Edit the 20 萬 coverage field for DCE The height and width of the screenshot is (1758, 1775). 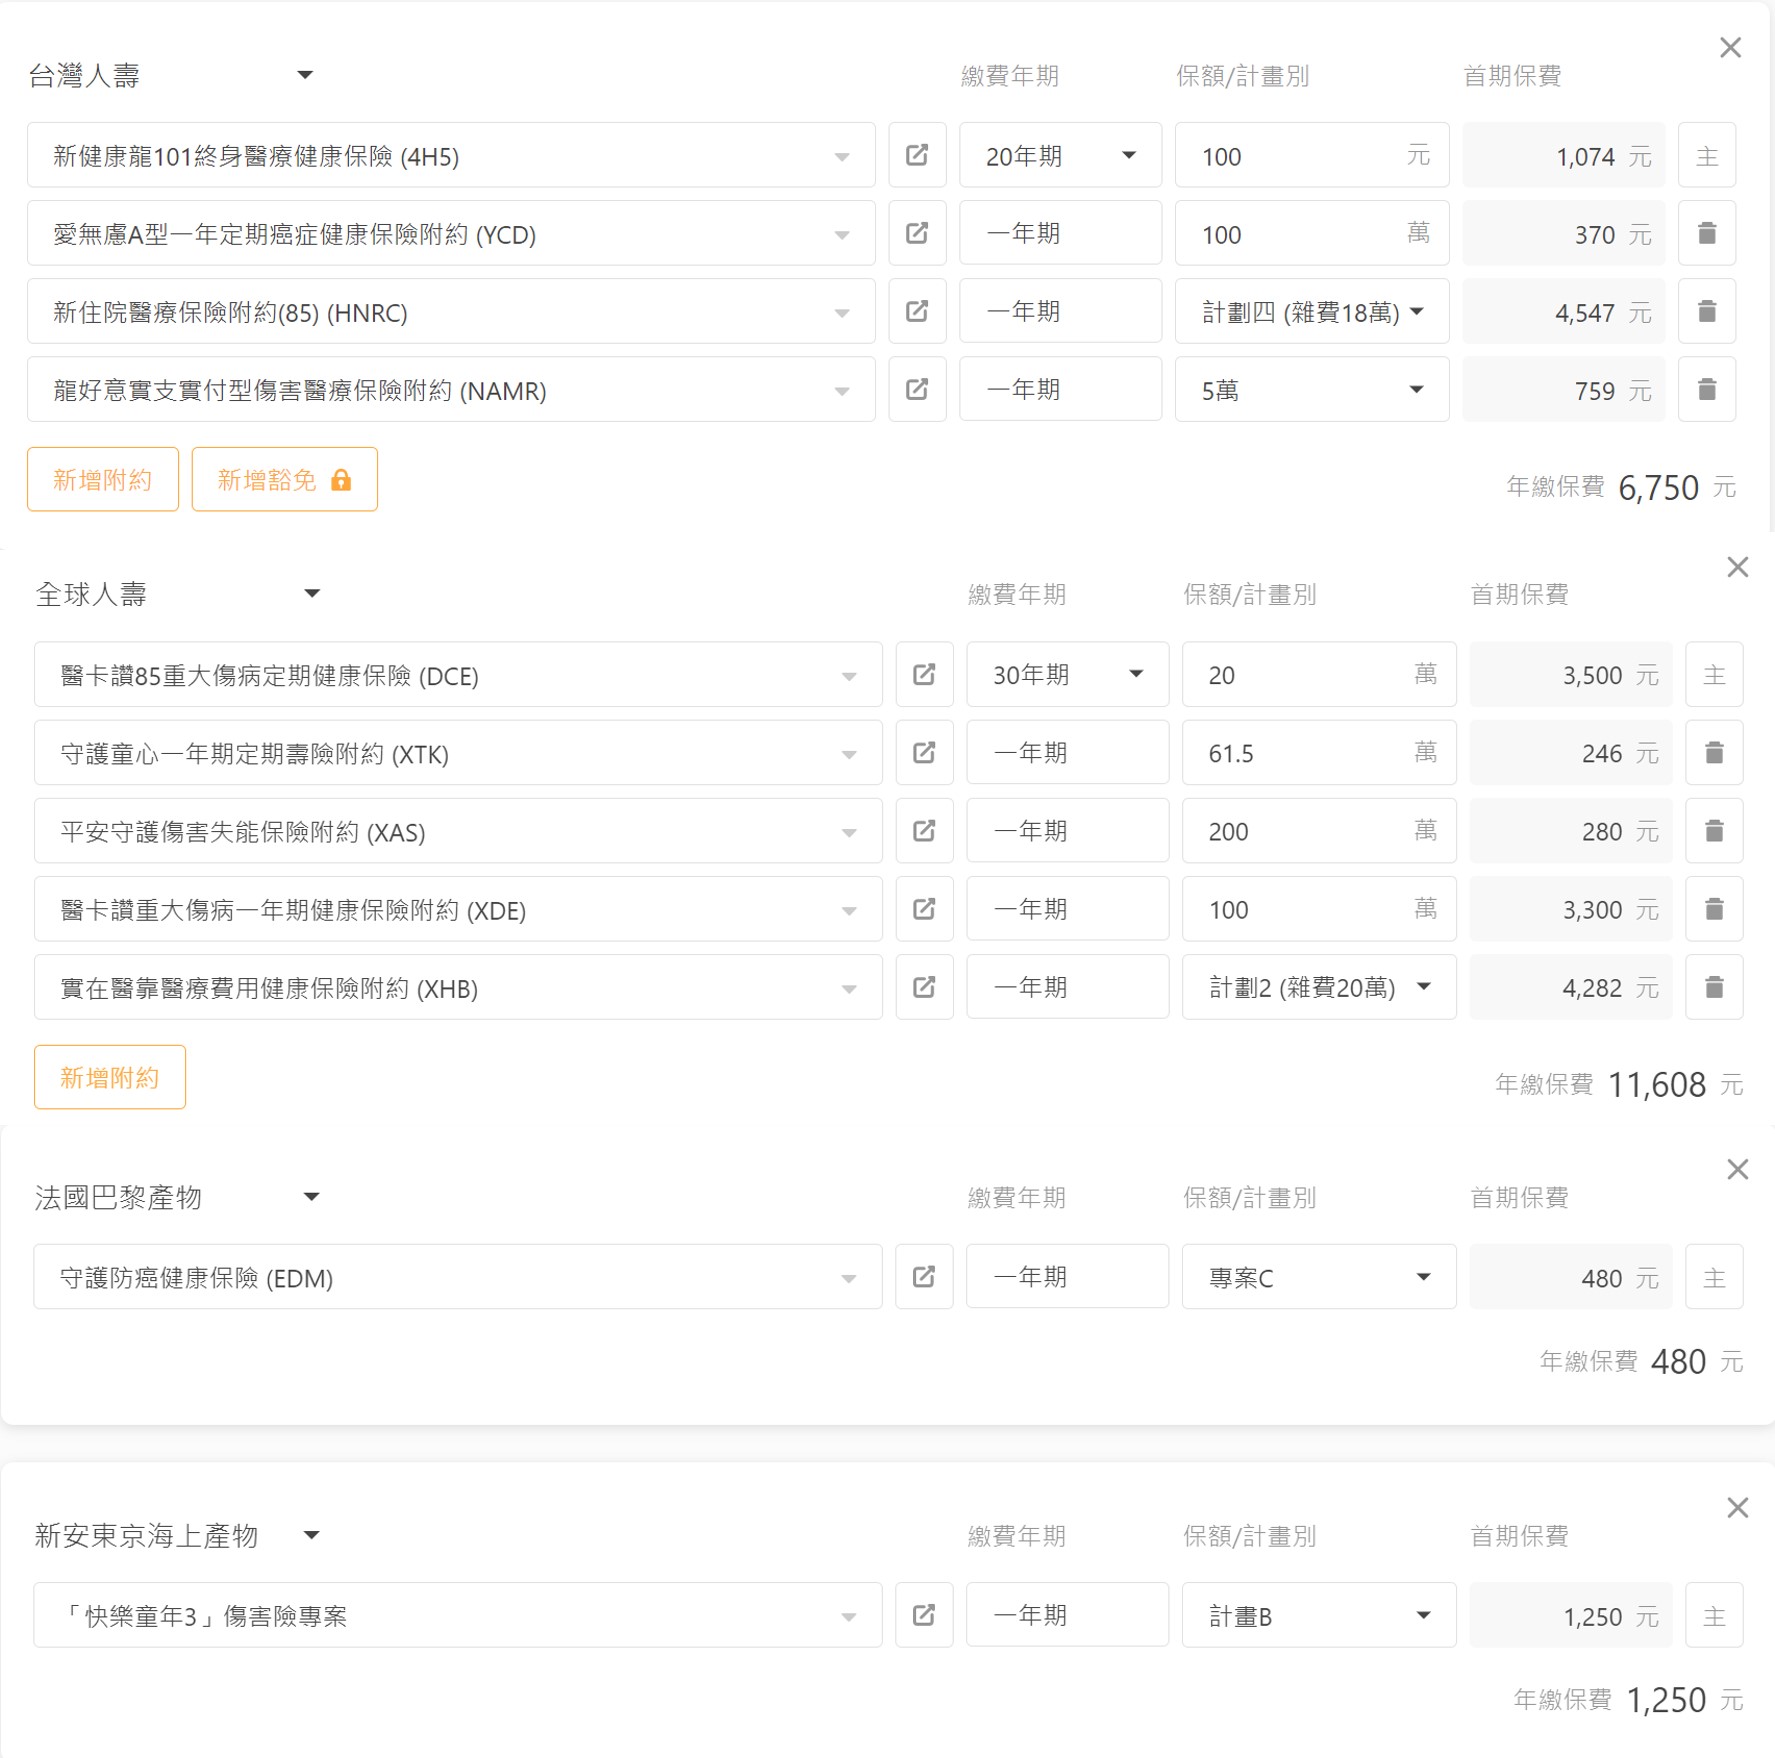click(1319, 674)
